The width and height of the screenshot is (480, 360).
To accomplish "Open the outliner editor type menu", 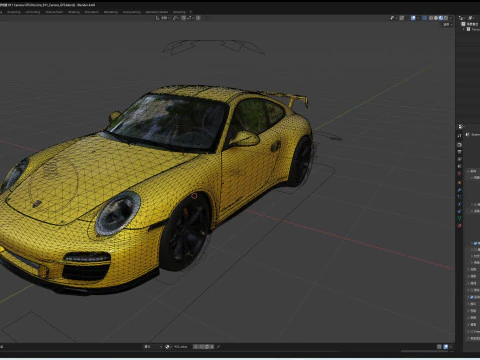I will pos(462,18).
